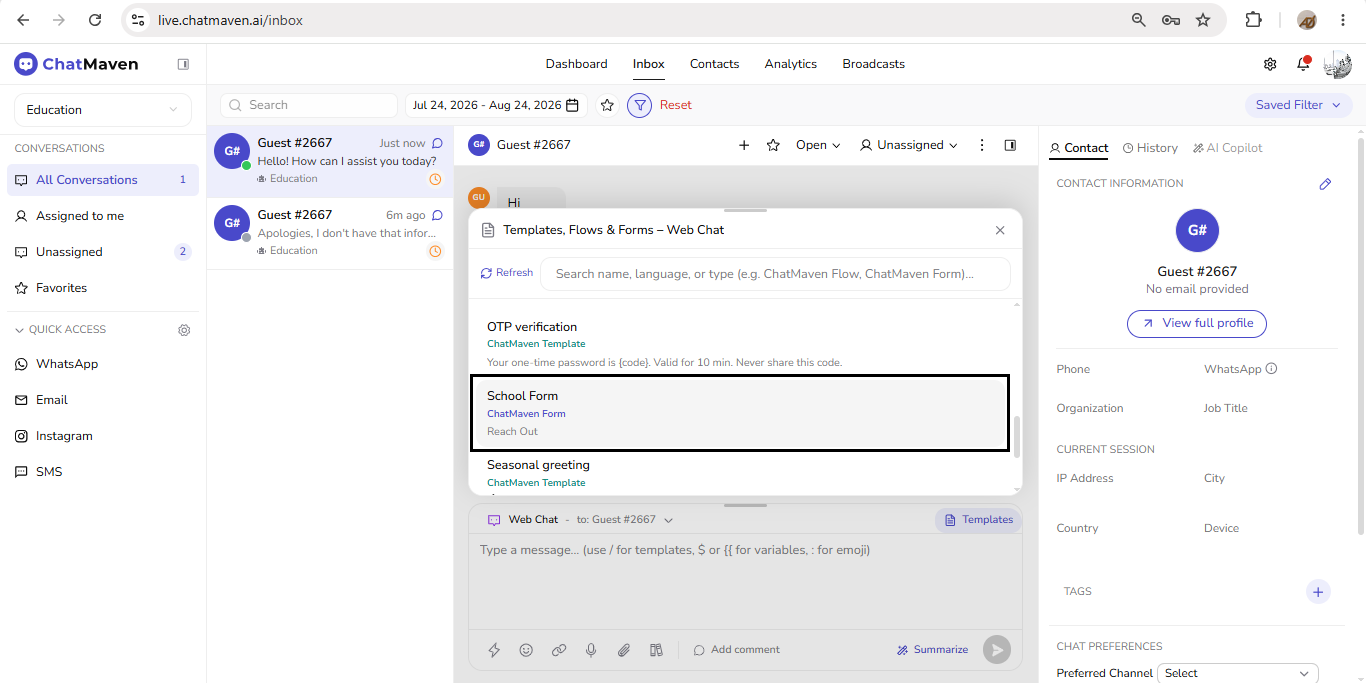Click the plus icon in chat header
This screenshot has width=1366, height=683.
point(744,145)
